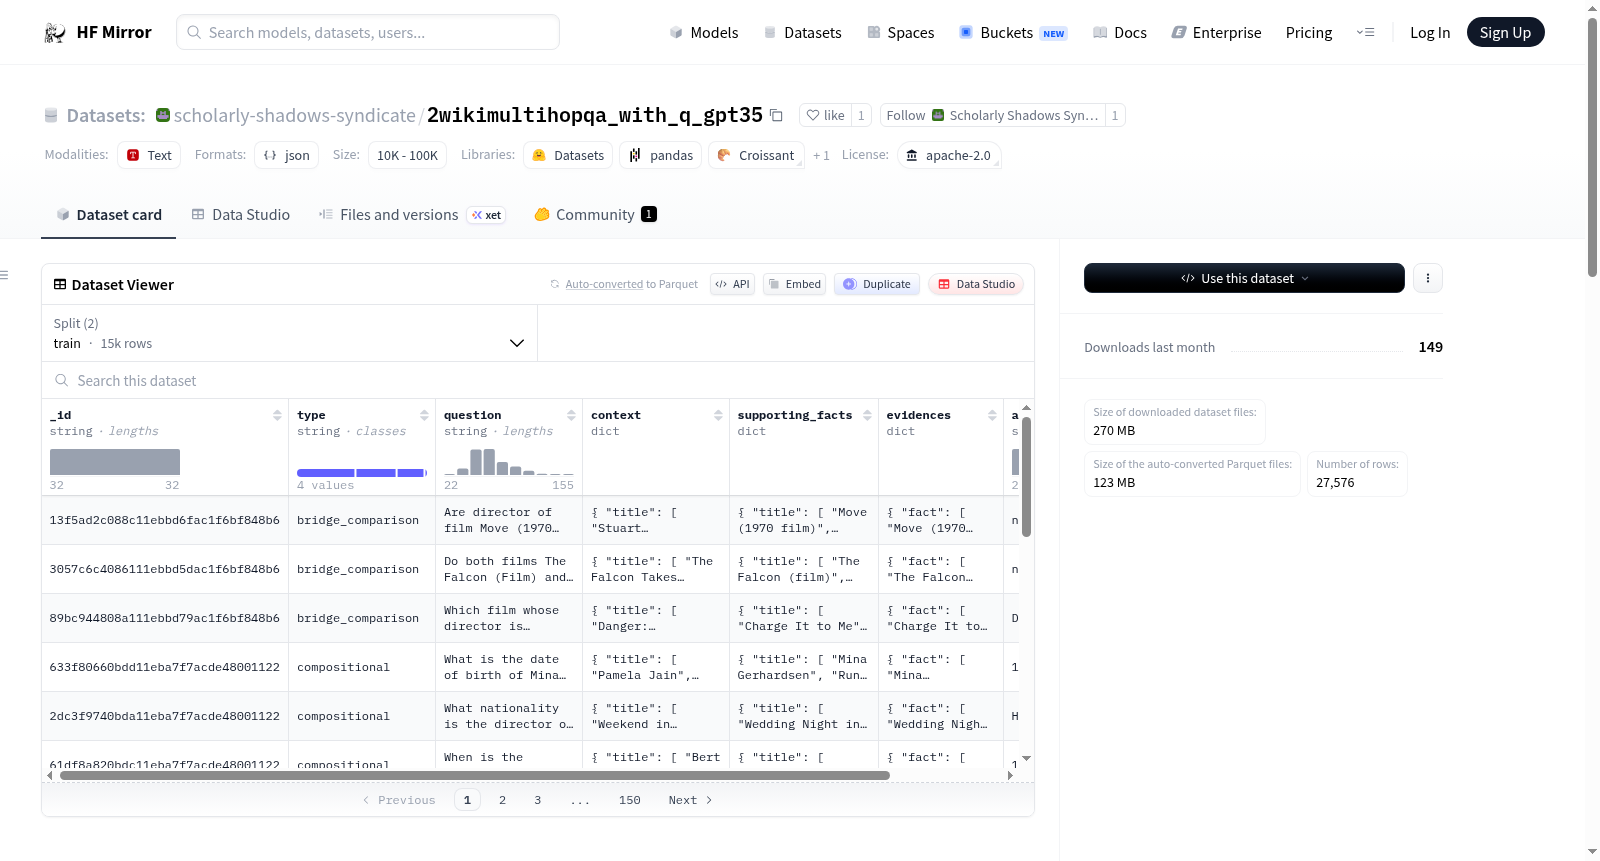Select cell 13f5ad2c088c11ebbd6fac1f6bf848b6
Viewport: 1600px width, 861px height.
tap(164, 520)
